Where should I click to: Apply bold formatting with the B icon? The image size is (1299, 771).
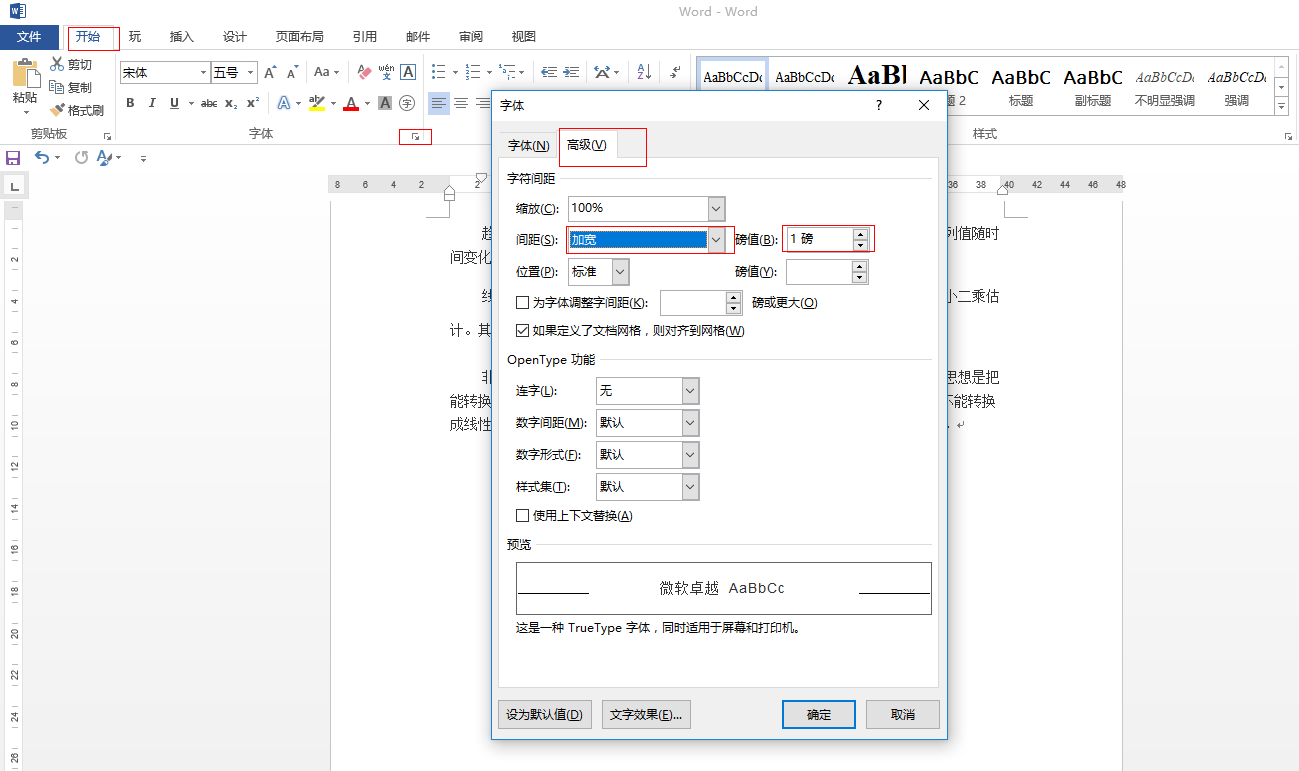[x=130, y=103]
